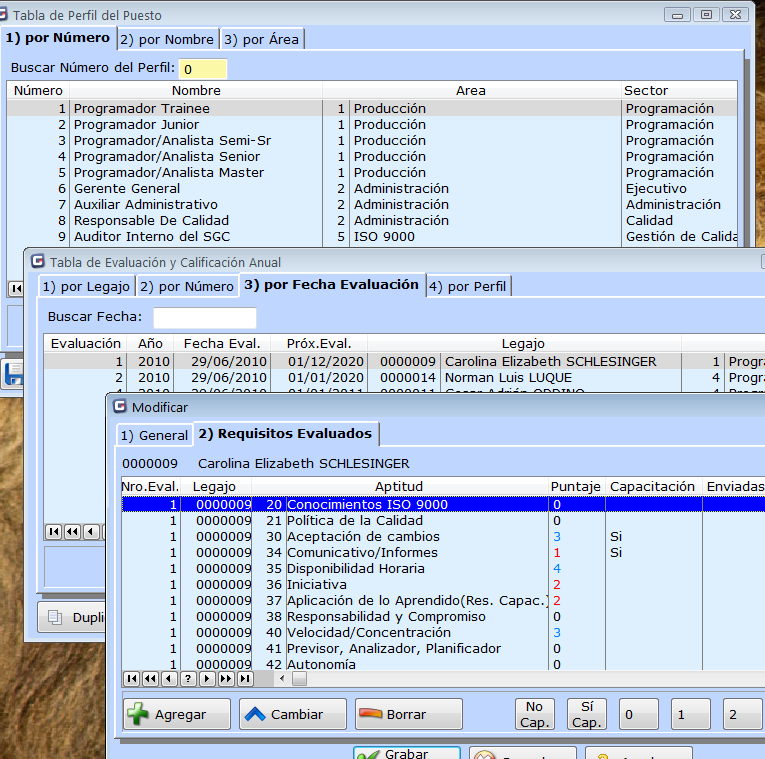Select the "1) General" tab in Modificar
Image resolution: width=765 pixels, height=759 pixels.
[x=154, y=435]
